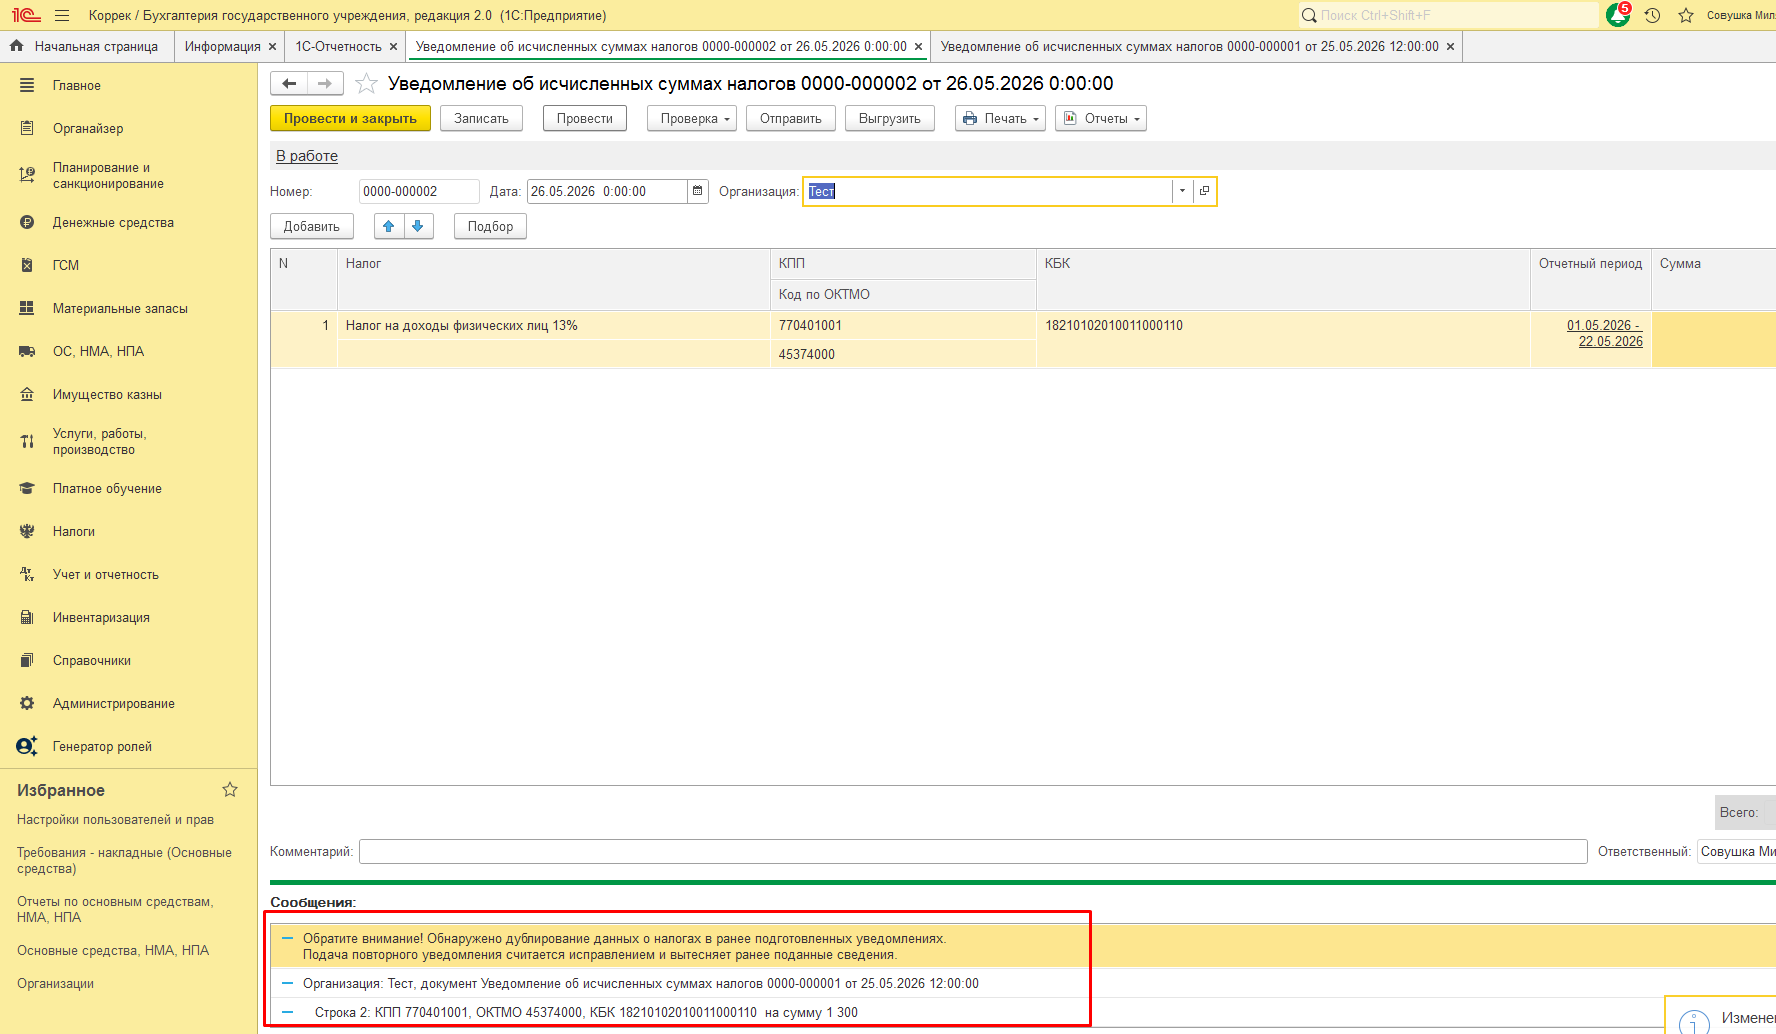This screenshot has height=1034, width=1776.
Task: Go back with the left arrow button
Action: point(289,83)
